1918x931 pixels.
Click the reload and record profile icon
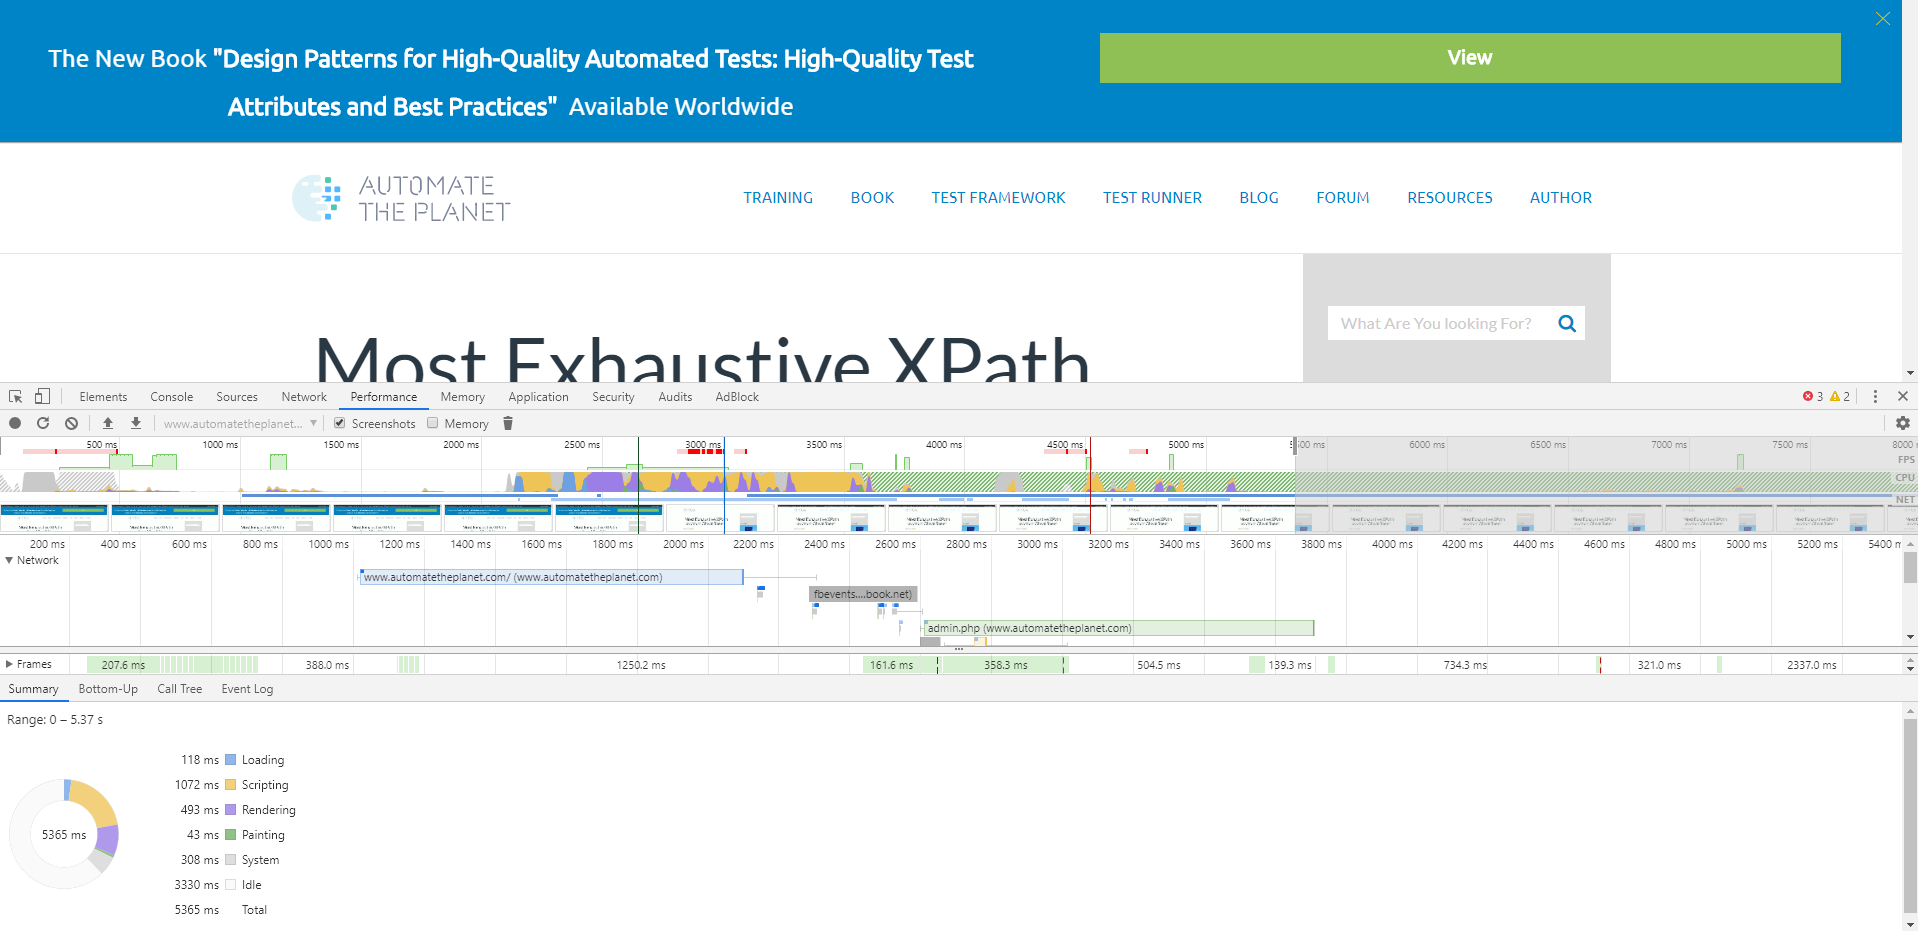(x=43, y=423)
